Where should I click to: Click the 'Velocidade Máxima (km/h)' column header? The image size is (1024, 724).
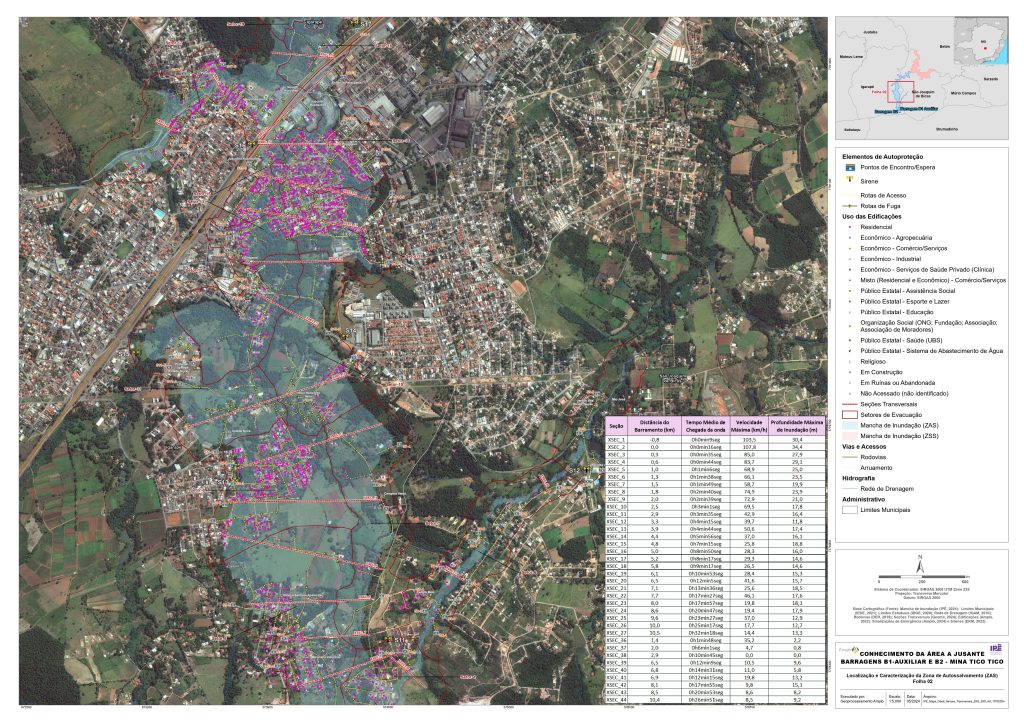click(748, 426)
